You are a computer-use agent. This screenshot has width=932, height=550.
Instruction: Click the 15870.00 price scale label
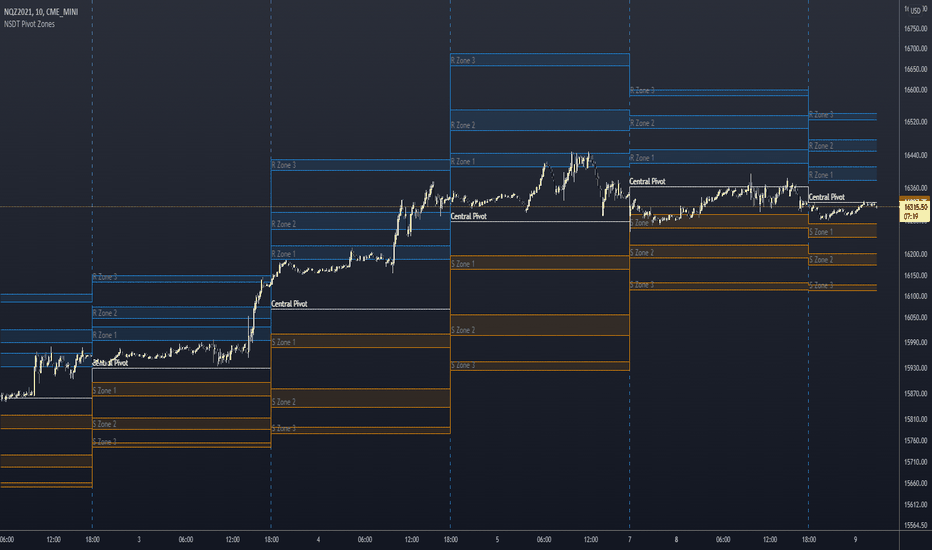coord(915,394)
